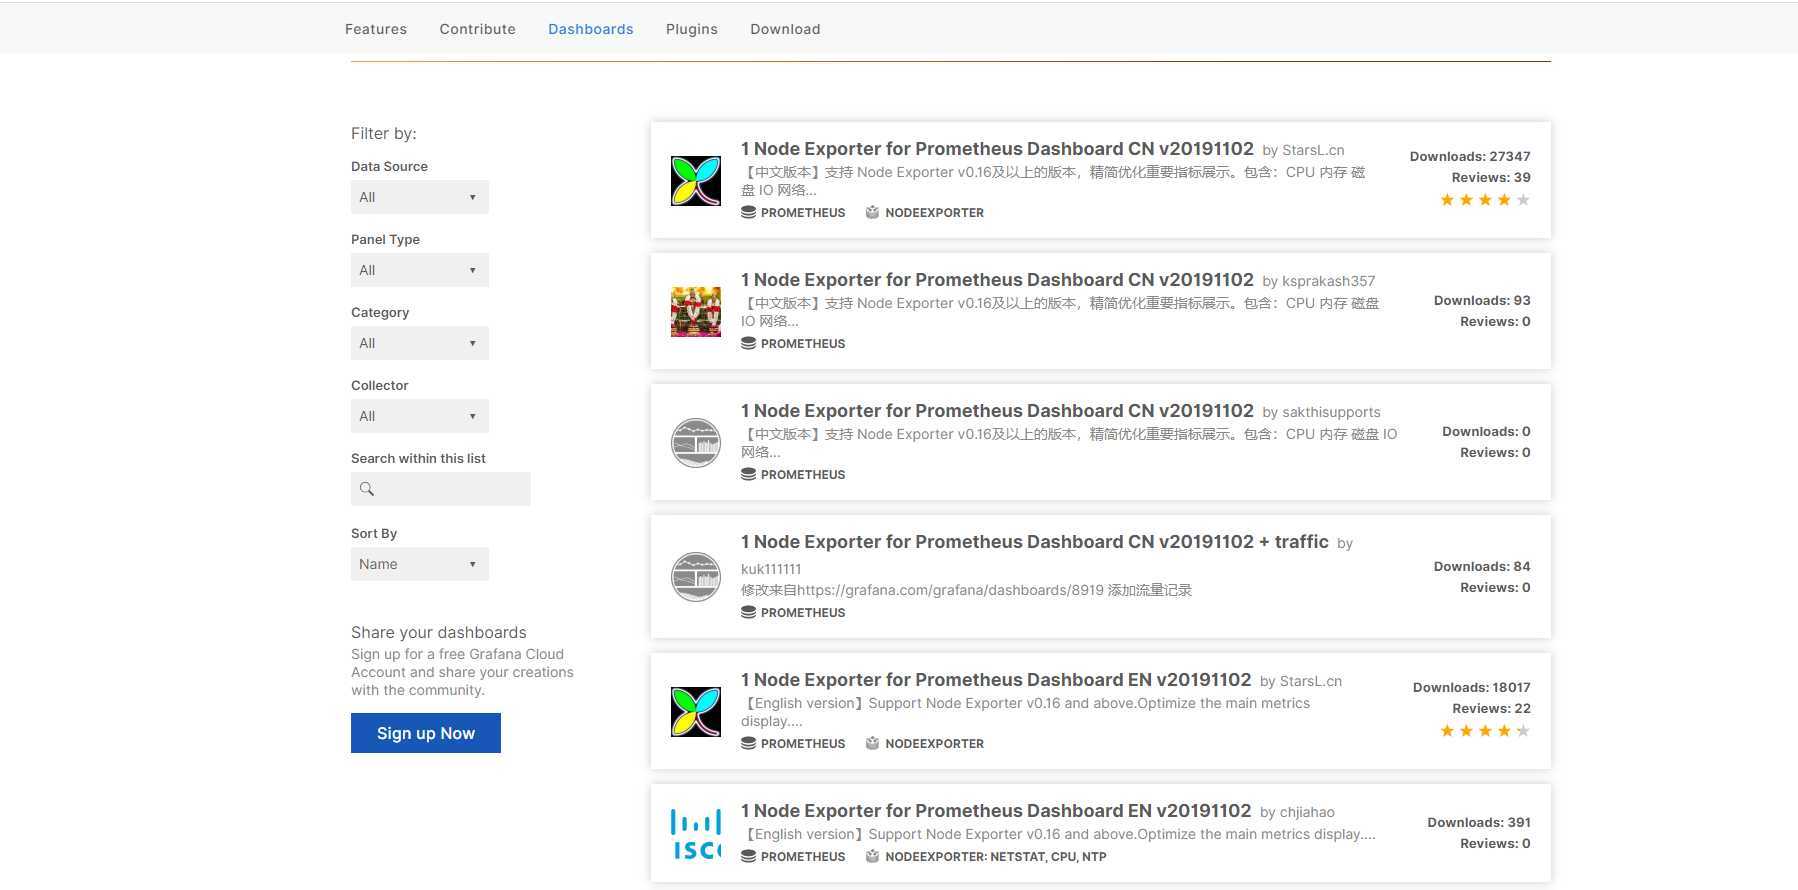Click the first rating star of the 22-review dashboard

1447,731
